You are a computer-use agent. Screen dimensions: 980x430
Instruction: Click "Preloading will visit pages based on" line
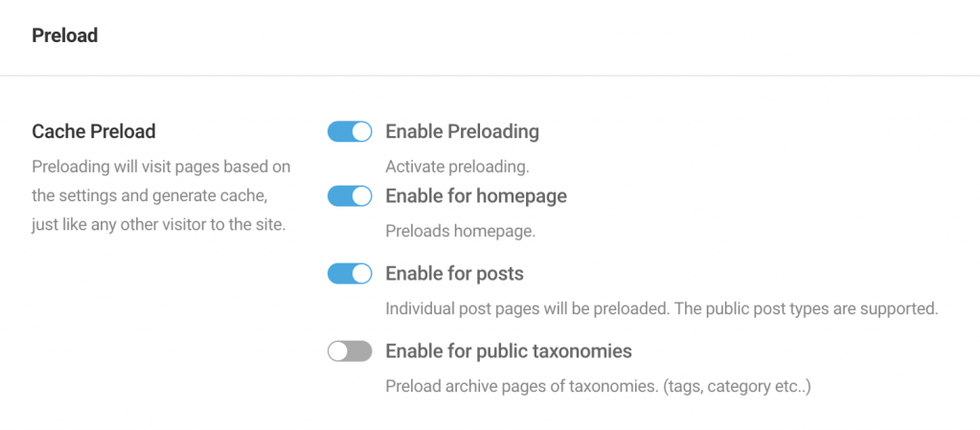click(161, 168)
